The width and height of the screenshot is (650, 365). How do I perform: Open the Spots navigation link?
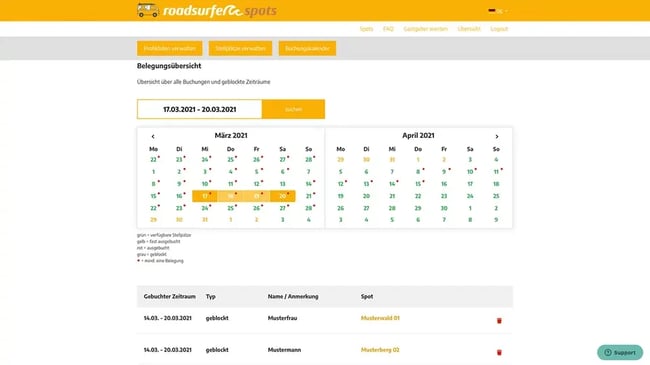tap(366, 29)
